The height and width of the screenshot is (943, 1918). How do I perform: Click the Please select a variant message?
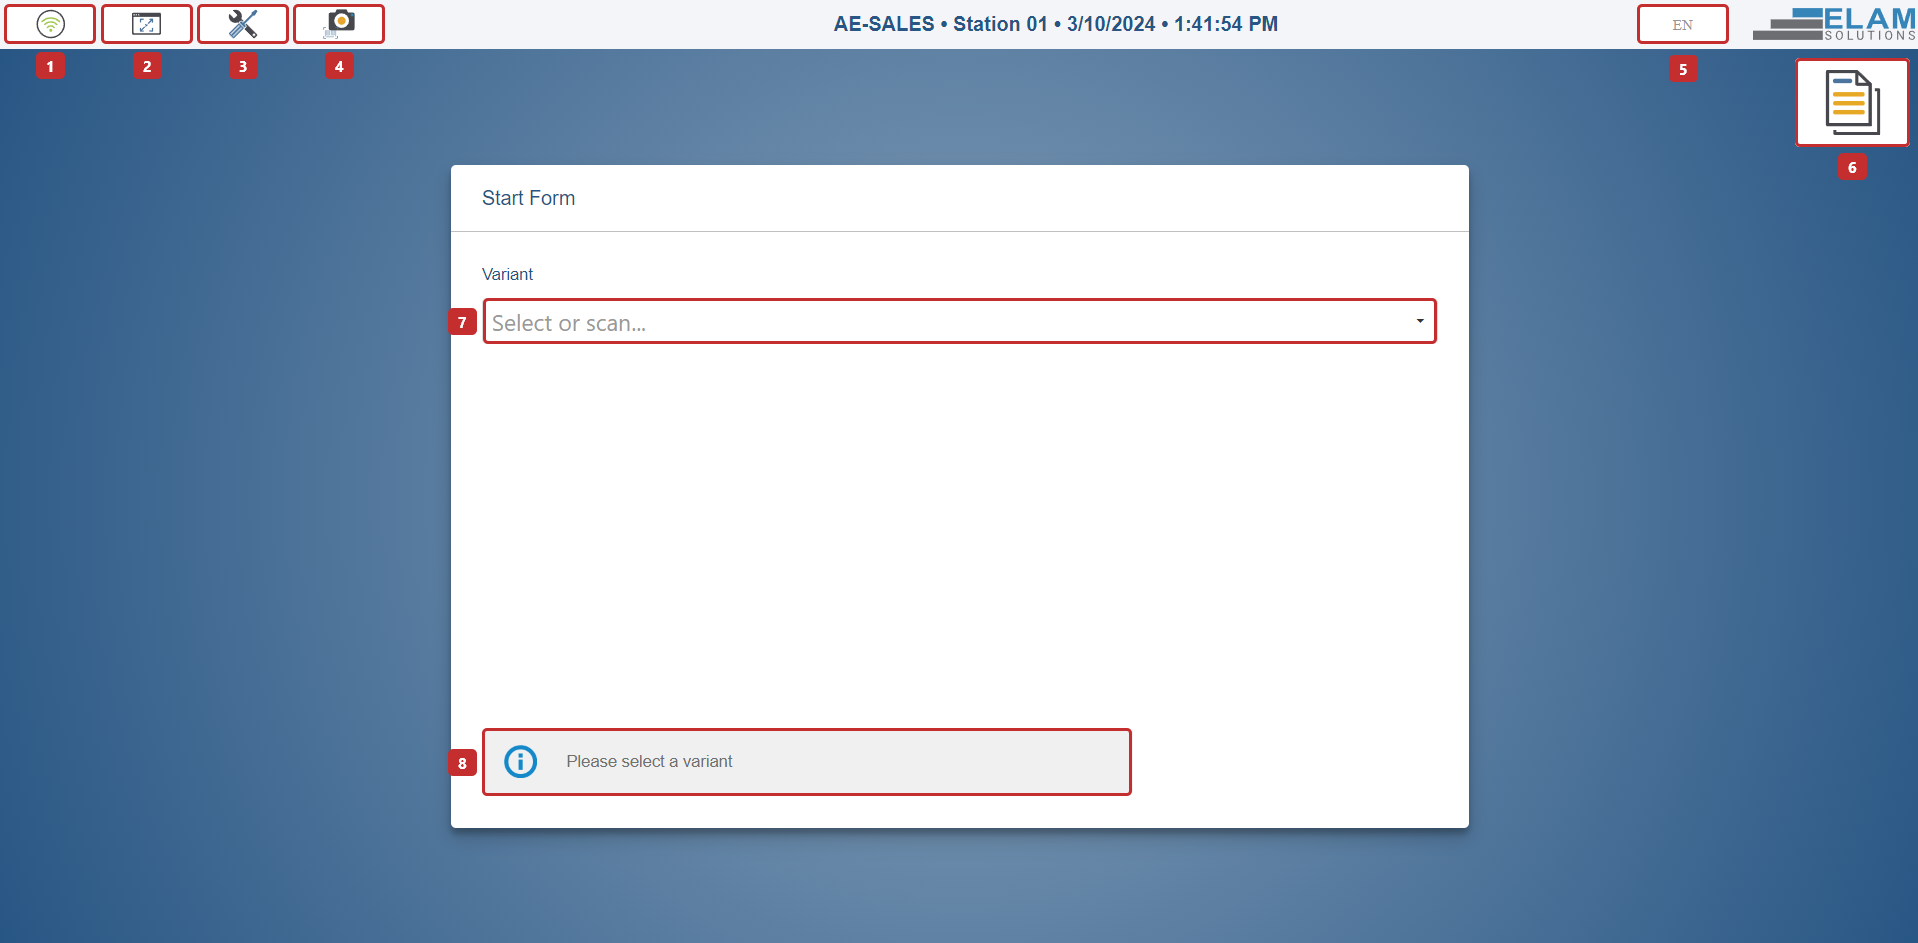coord(649,761)
